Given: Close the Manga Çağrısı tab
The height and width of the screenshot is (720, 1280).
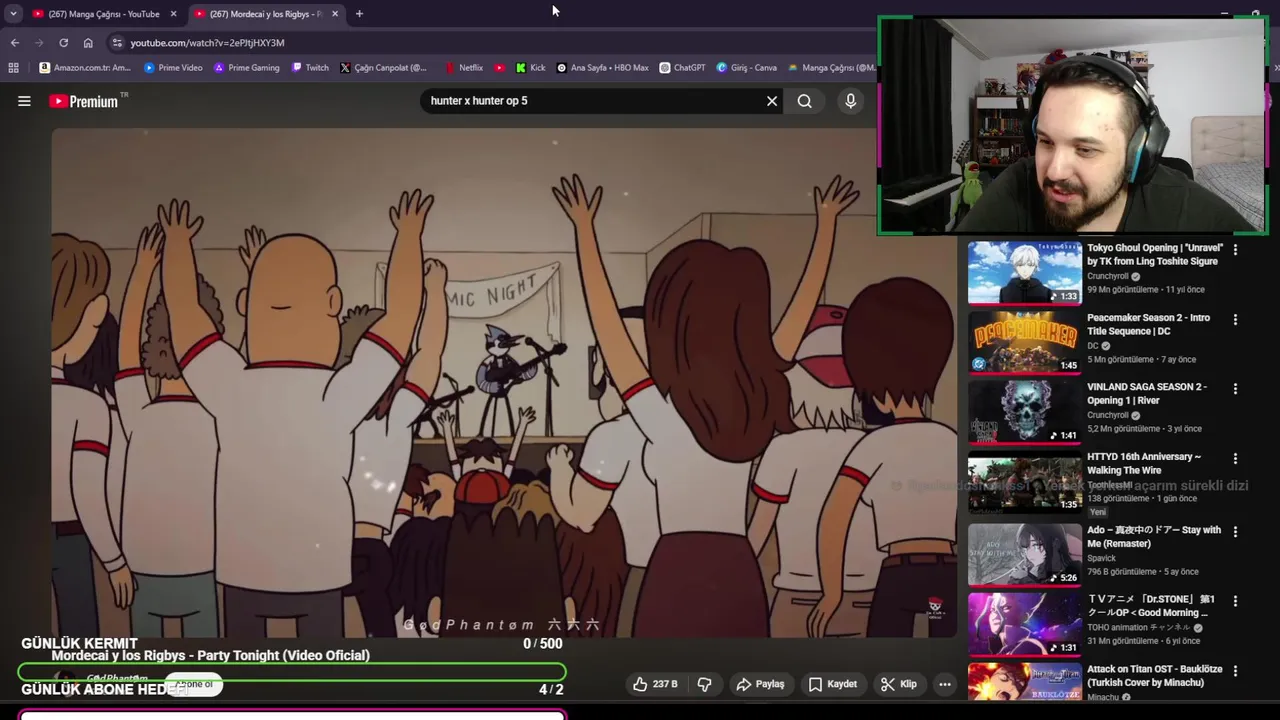Looking at the screenshot, I should pyautogui.click(x=173, y=14).
